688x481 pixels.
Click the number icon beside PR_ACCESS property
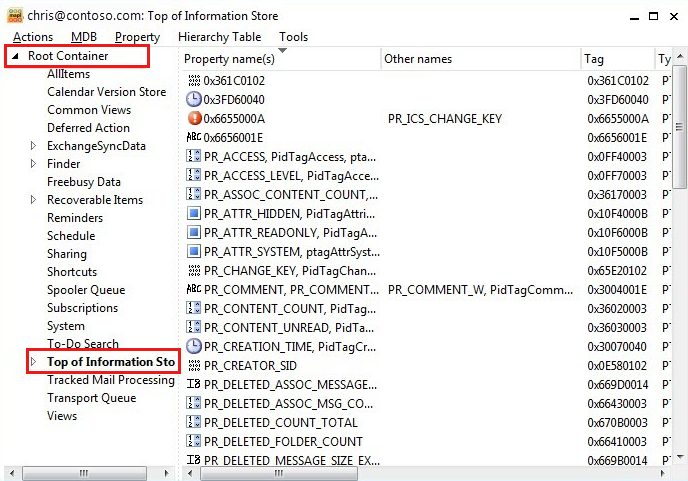point(194,156)
